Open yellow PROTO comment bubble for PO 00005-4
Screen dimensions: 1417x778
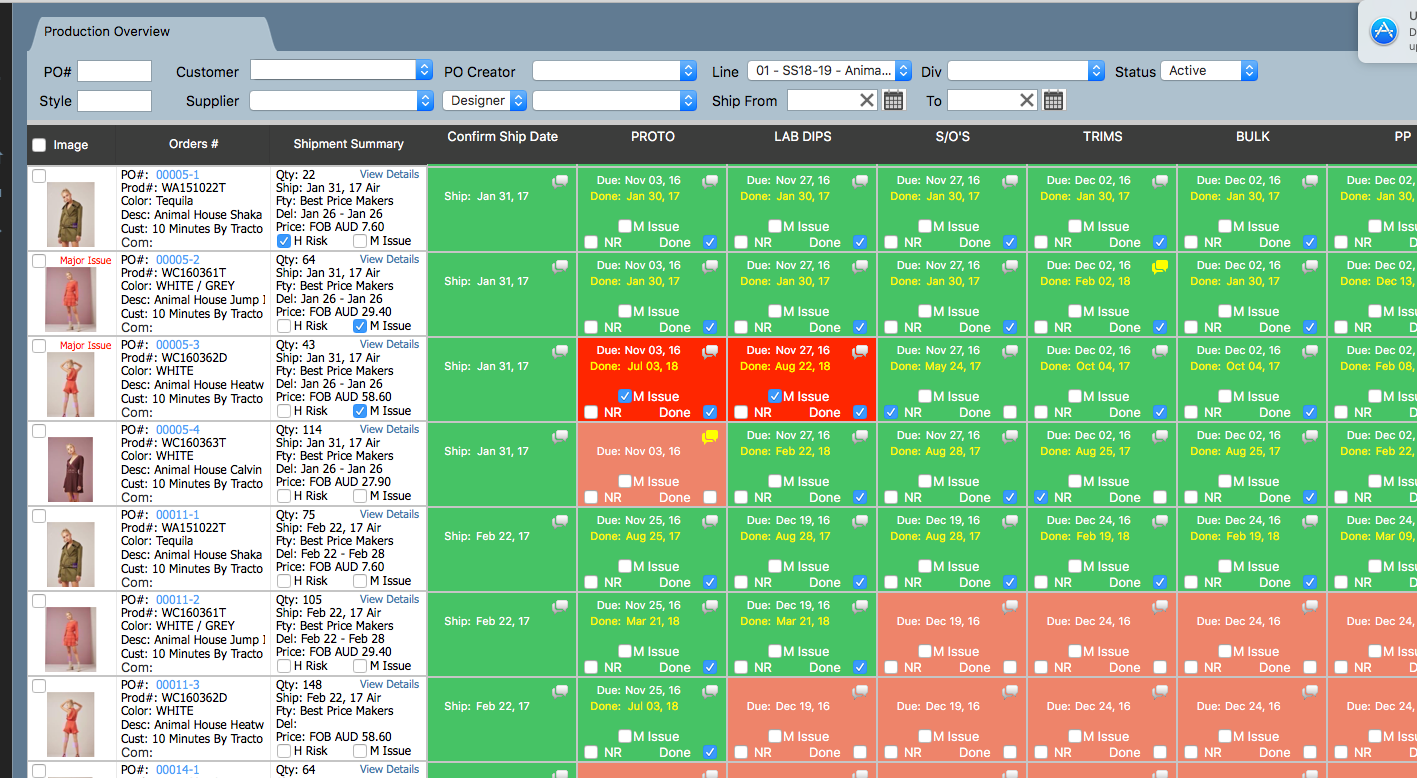coord(710,436)
